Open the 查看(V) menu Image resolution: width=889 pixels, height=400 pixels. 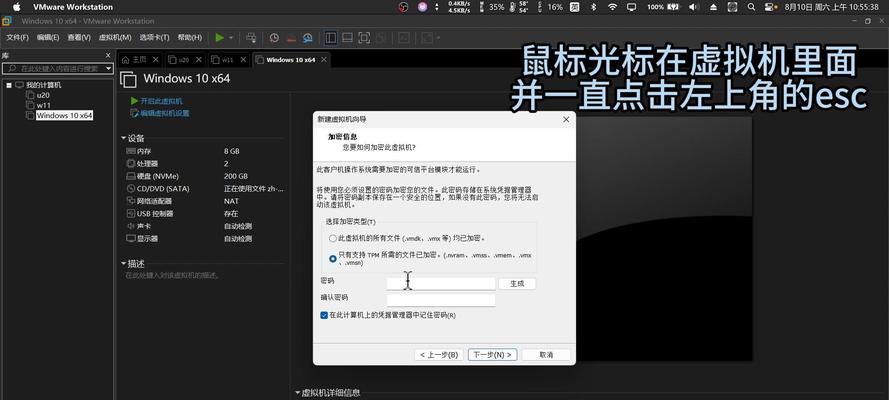[x=79, y=37]
